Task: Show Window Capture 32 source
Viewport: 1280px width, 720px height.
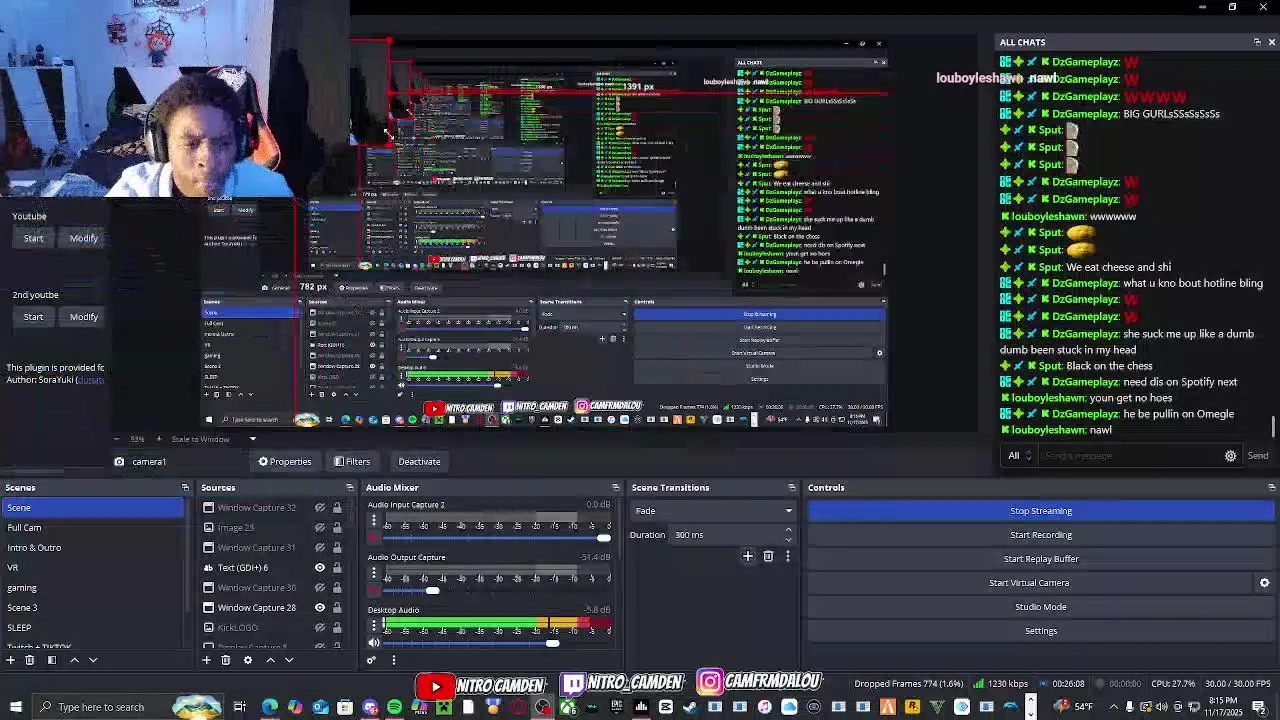Action: click(320, 508)
